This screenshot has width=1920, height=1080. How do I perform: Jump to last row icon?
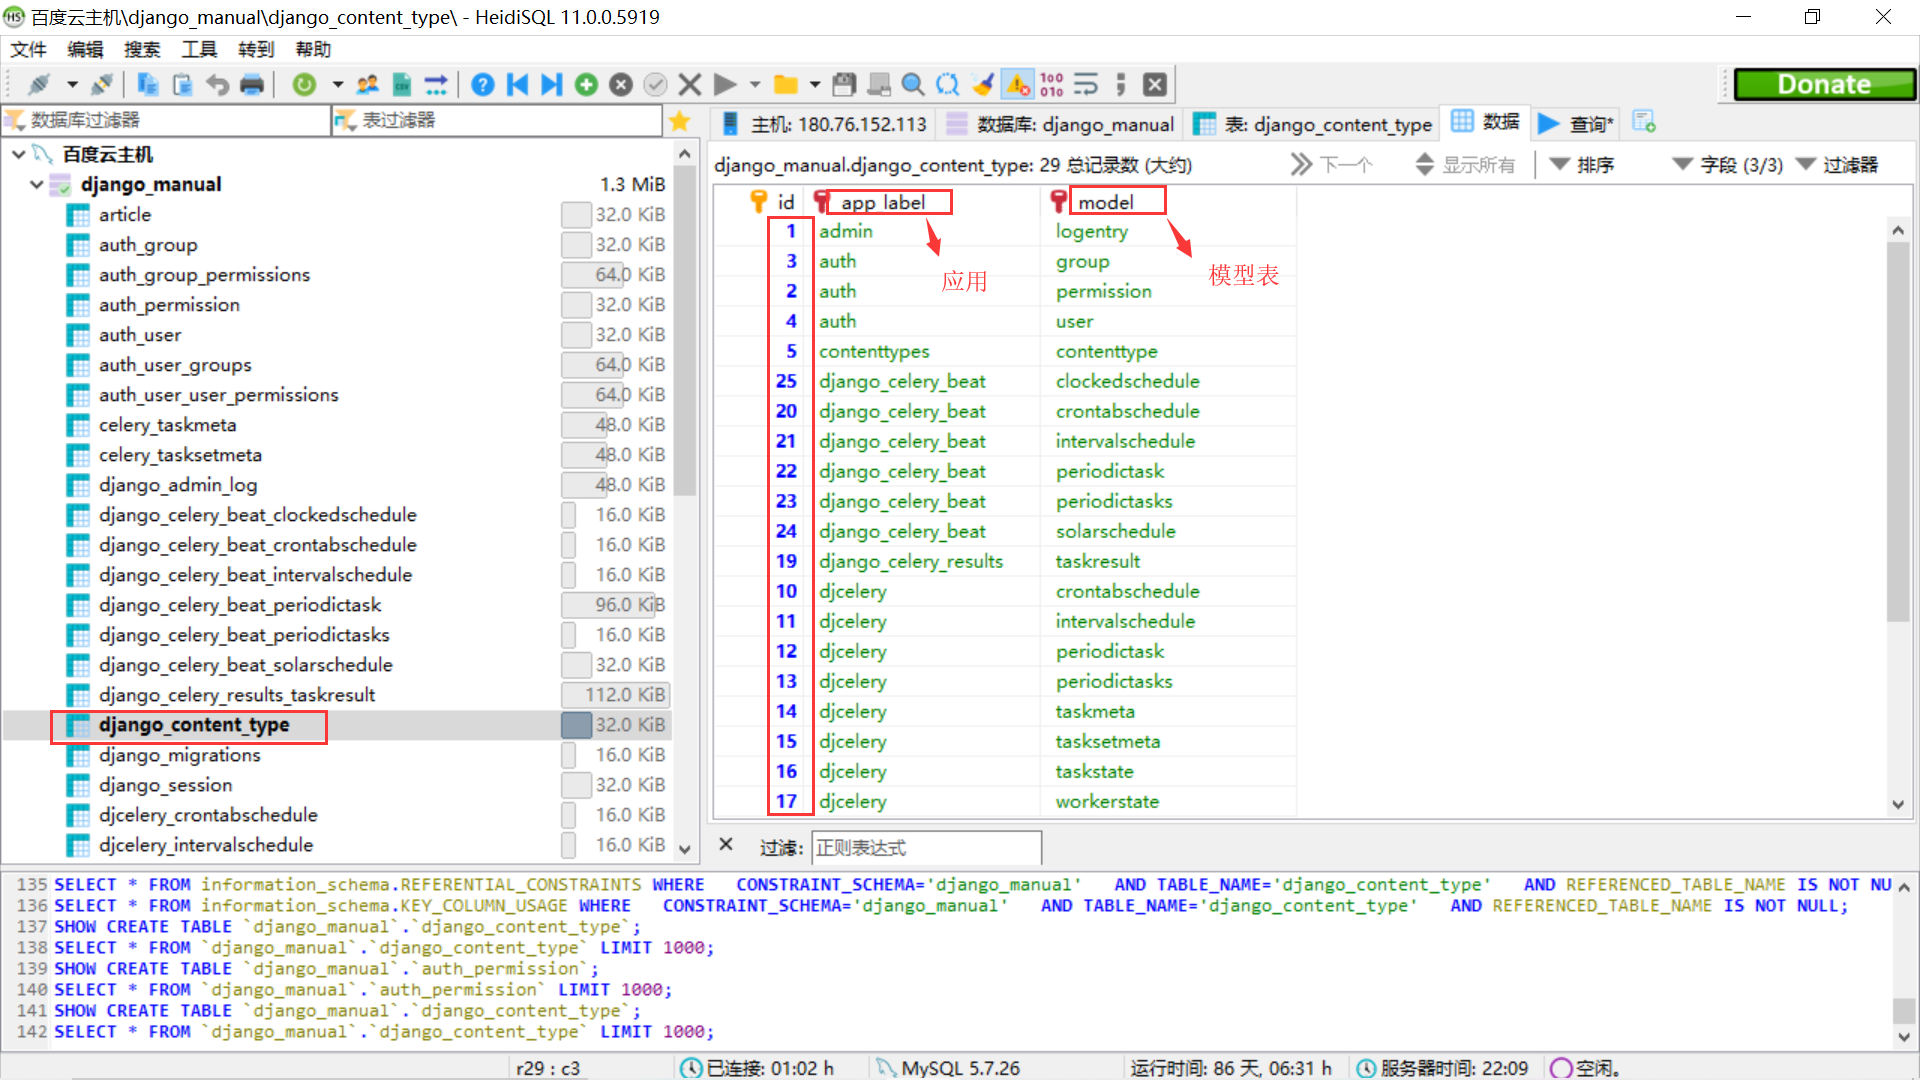[x=552, y=85]
